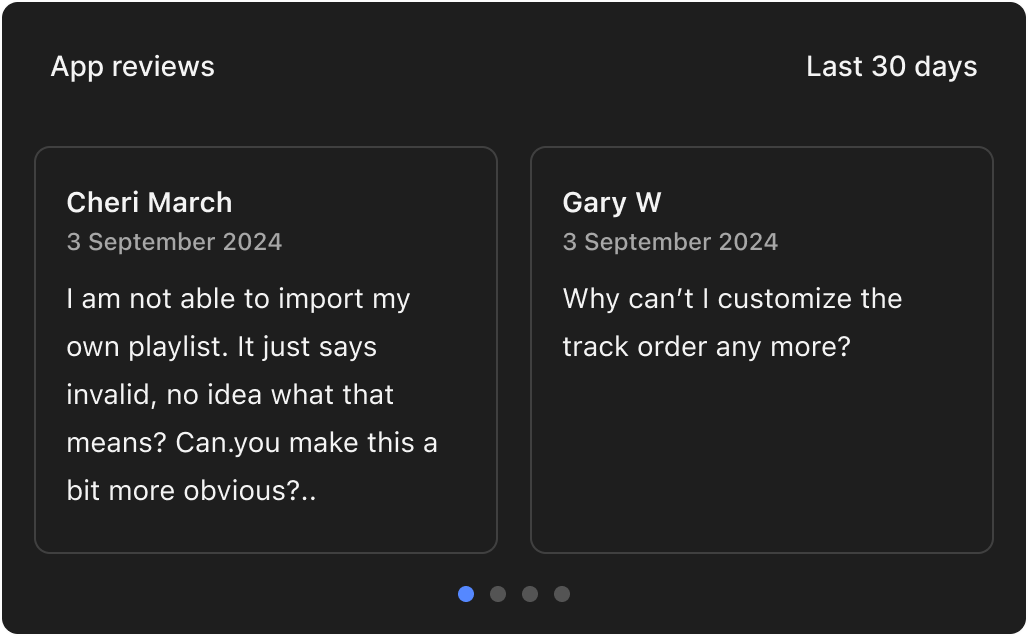Image resolution: width=1028 pixels, height=636 pixels.
Task: Jump to the third carousel page dot
Action: click(x=530, y=594)
